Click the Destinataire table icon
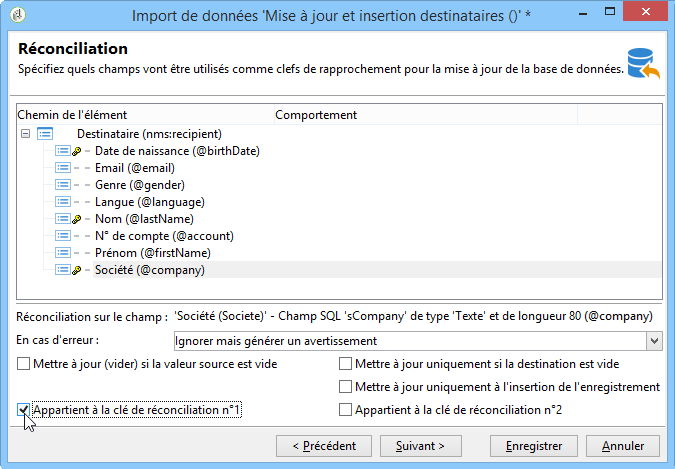The height and width of the screenshot is (469, 675). click(44, 133)
